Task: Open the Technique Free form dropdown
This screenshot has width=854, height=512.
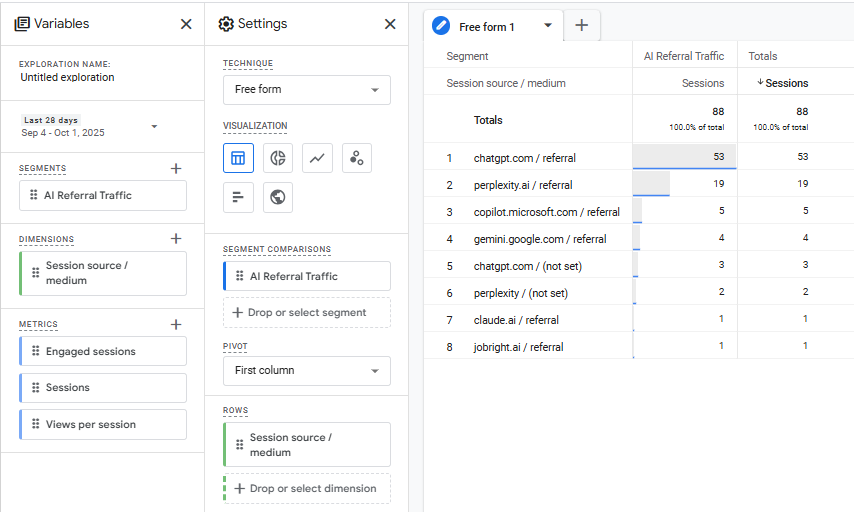Action: 307,90
